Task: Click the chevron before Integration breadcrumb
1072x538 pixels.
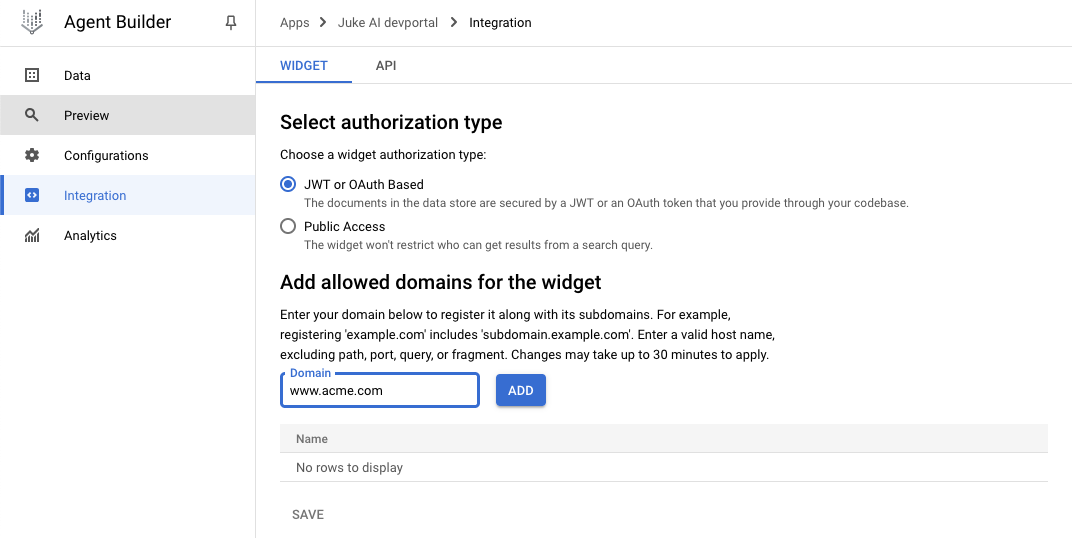Action: pyautogui.click(x=453, y=23)
